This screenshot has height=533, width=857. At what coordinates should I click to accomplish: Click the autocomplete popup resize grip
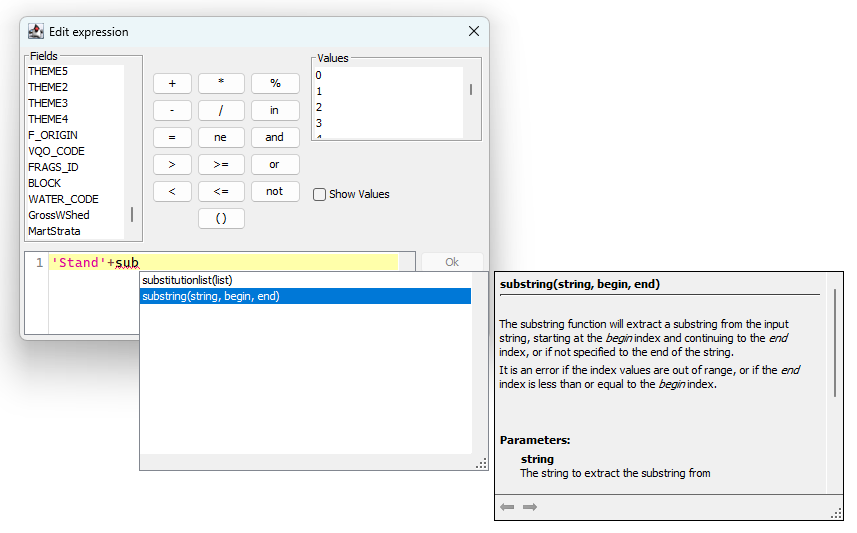coord(481,464)
